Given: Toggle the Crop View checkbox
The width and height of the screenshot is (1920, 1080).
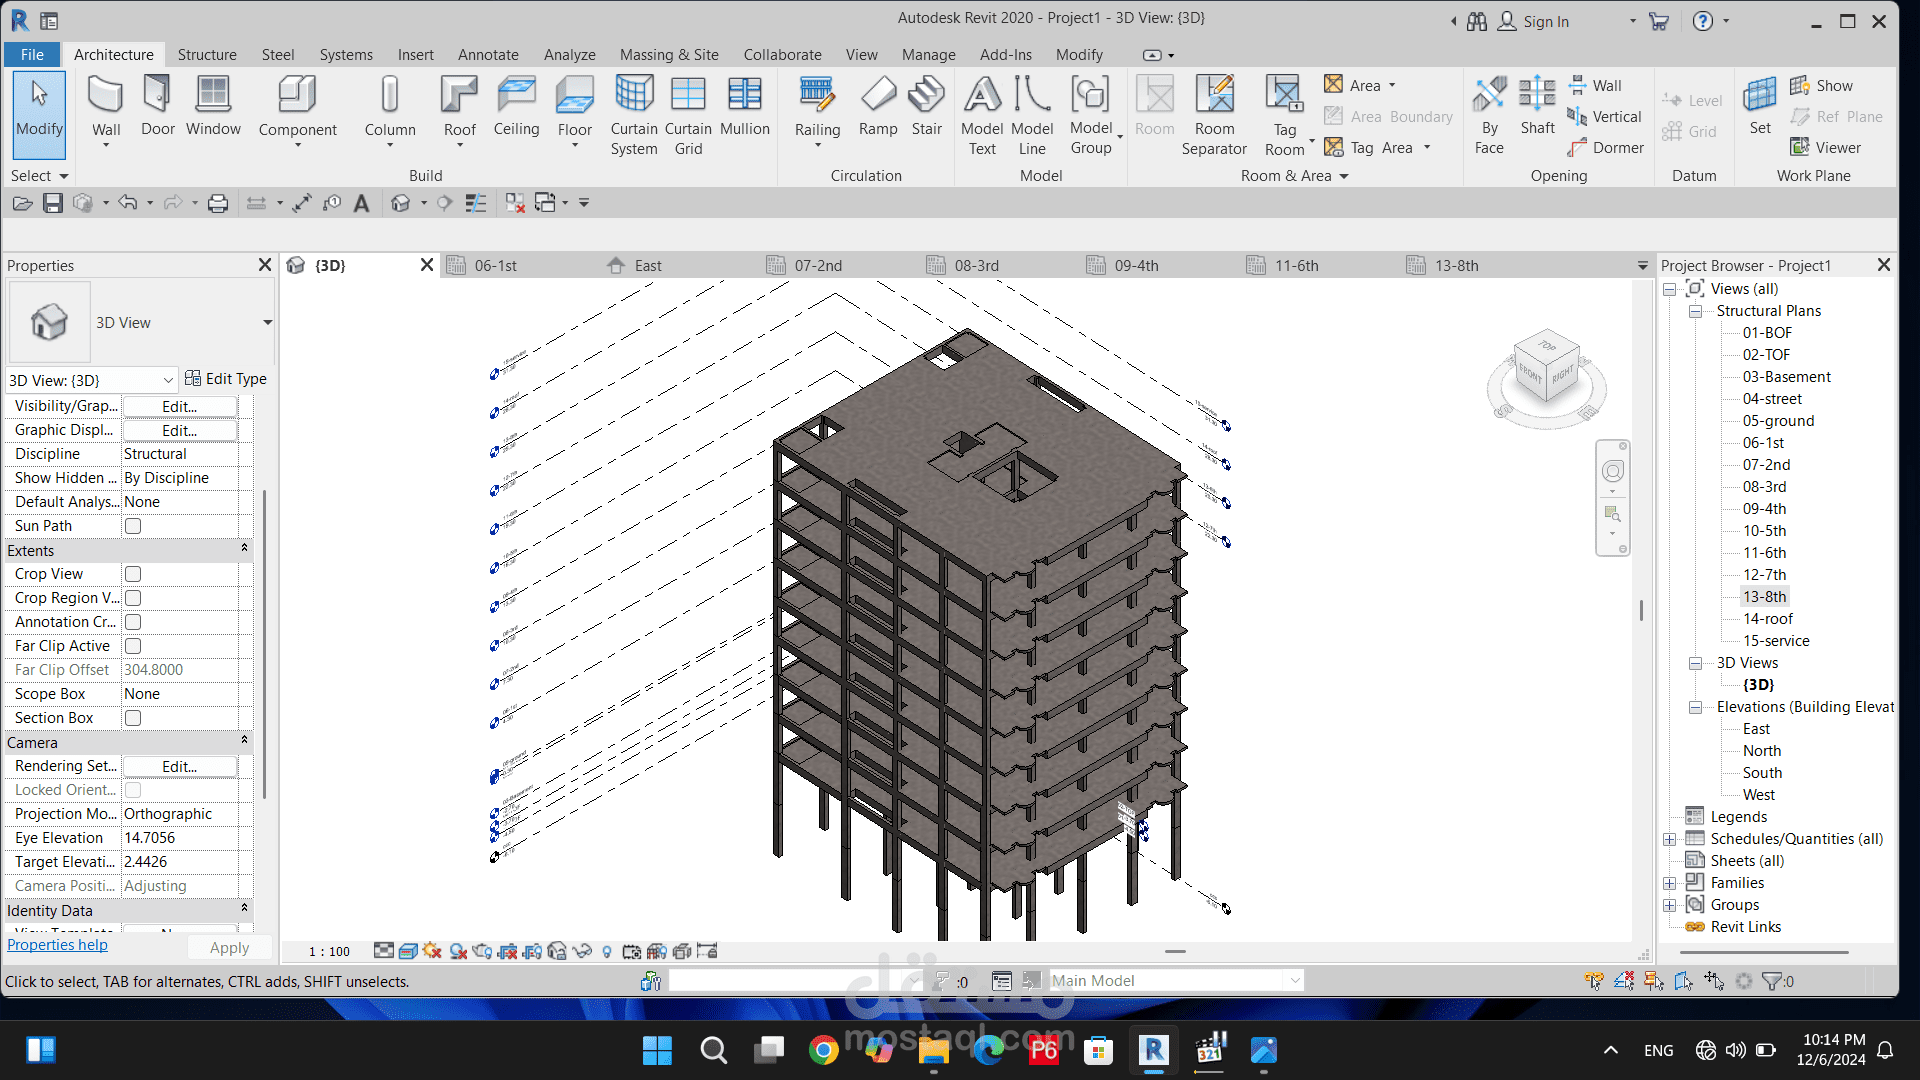Looking at the screenshot, I should (x=133, y=574).
